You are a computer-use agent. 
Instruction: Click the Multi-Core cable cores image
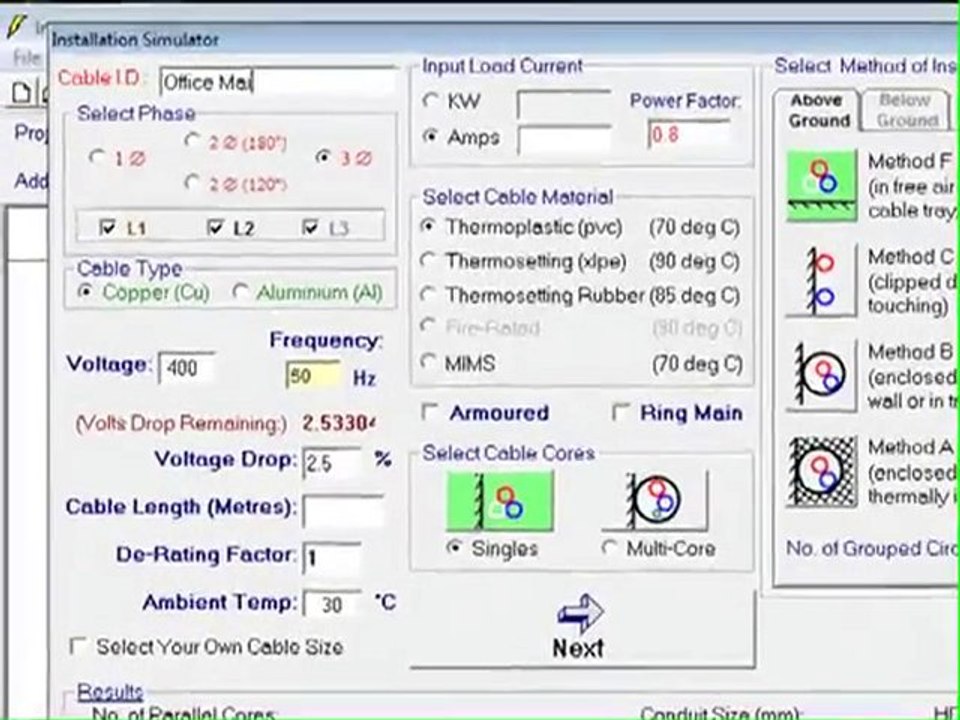(654, 501)
